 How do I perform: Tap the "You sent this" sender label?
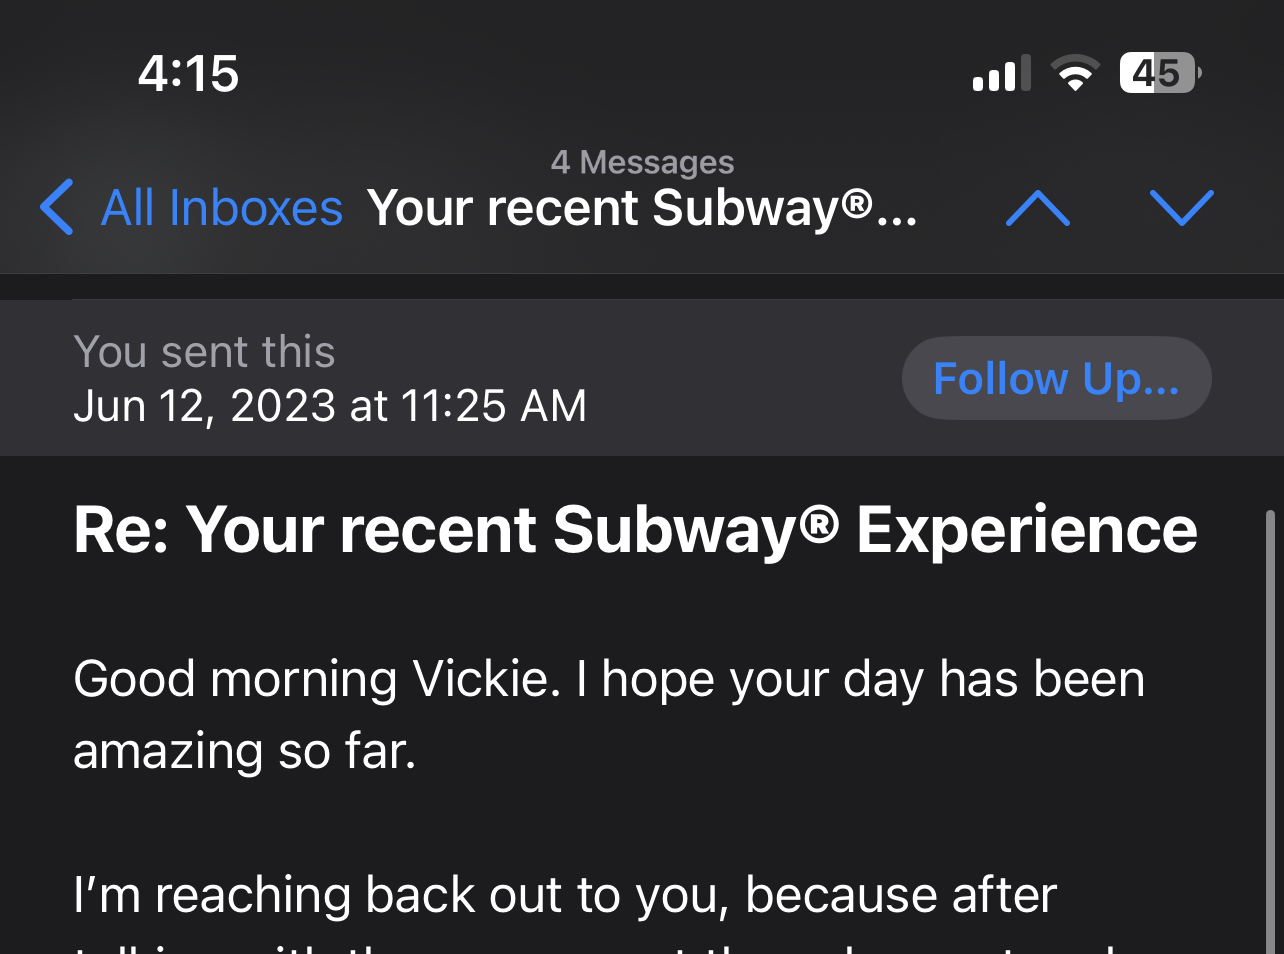[204, 352]
